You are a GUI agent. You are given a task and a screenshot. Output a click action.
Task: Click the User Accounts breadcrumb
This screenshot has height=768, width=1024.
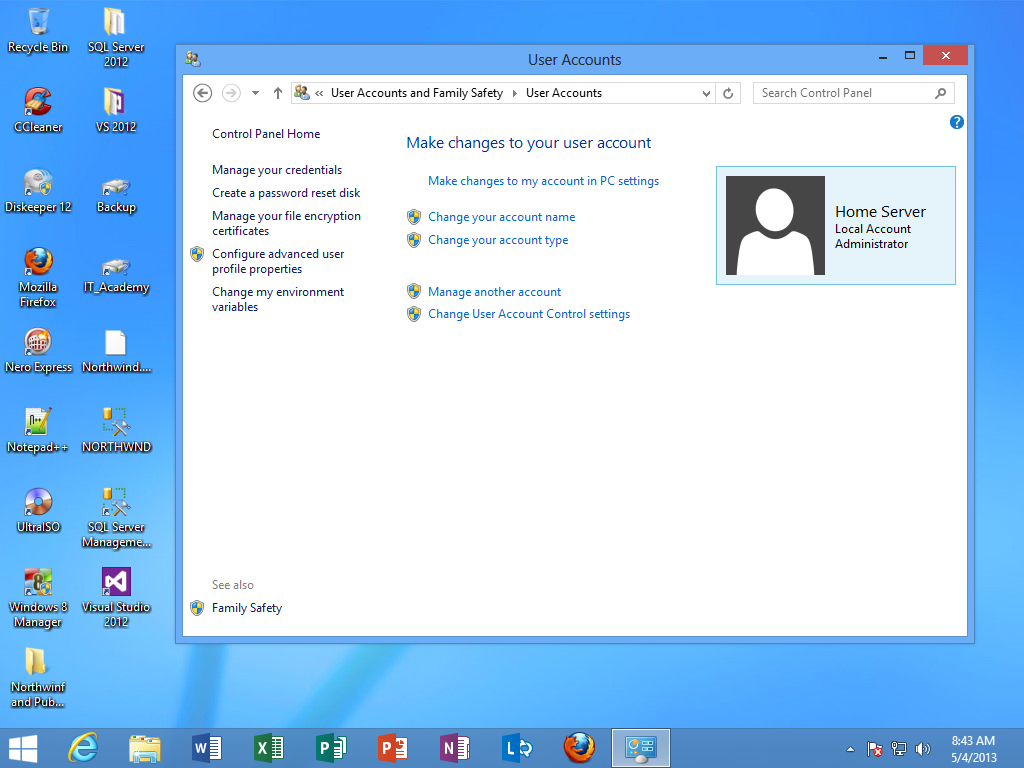pos(564,93)
